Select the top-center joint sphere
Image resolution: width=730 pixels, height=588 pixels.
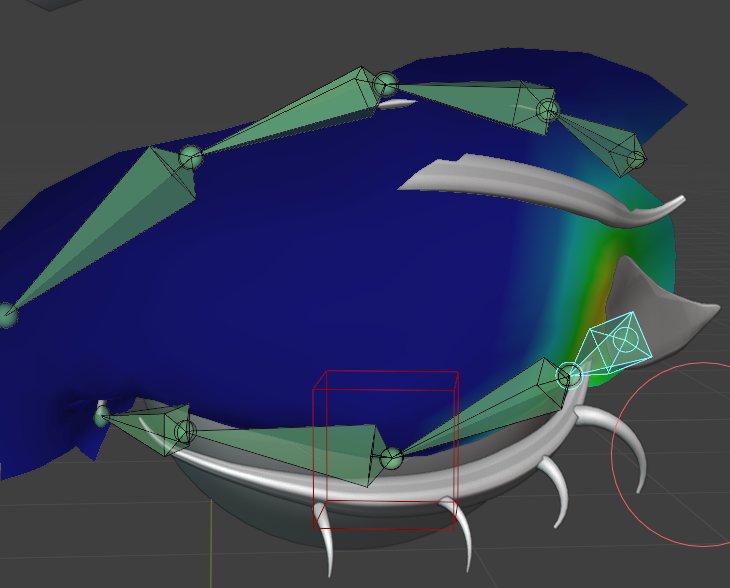coord(386,83)
